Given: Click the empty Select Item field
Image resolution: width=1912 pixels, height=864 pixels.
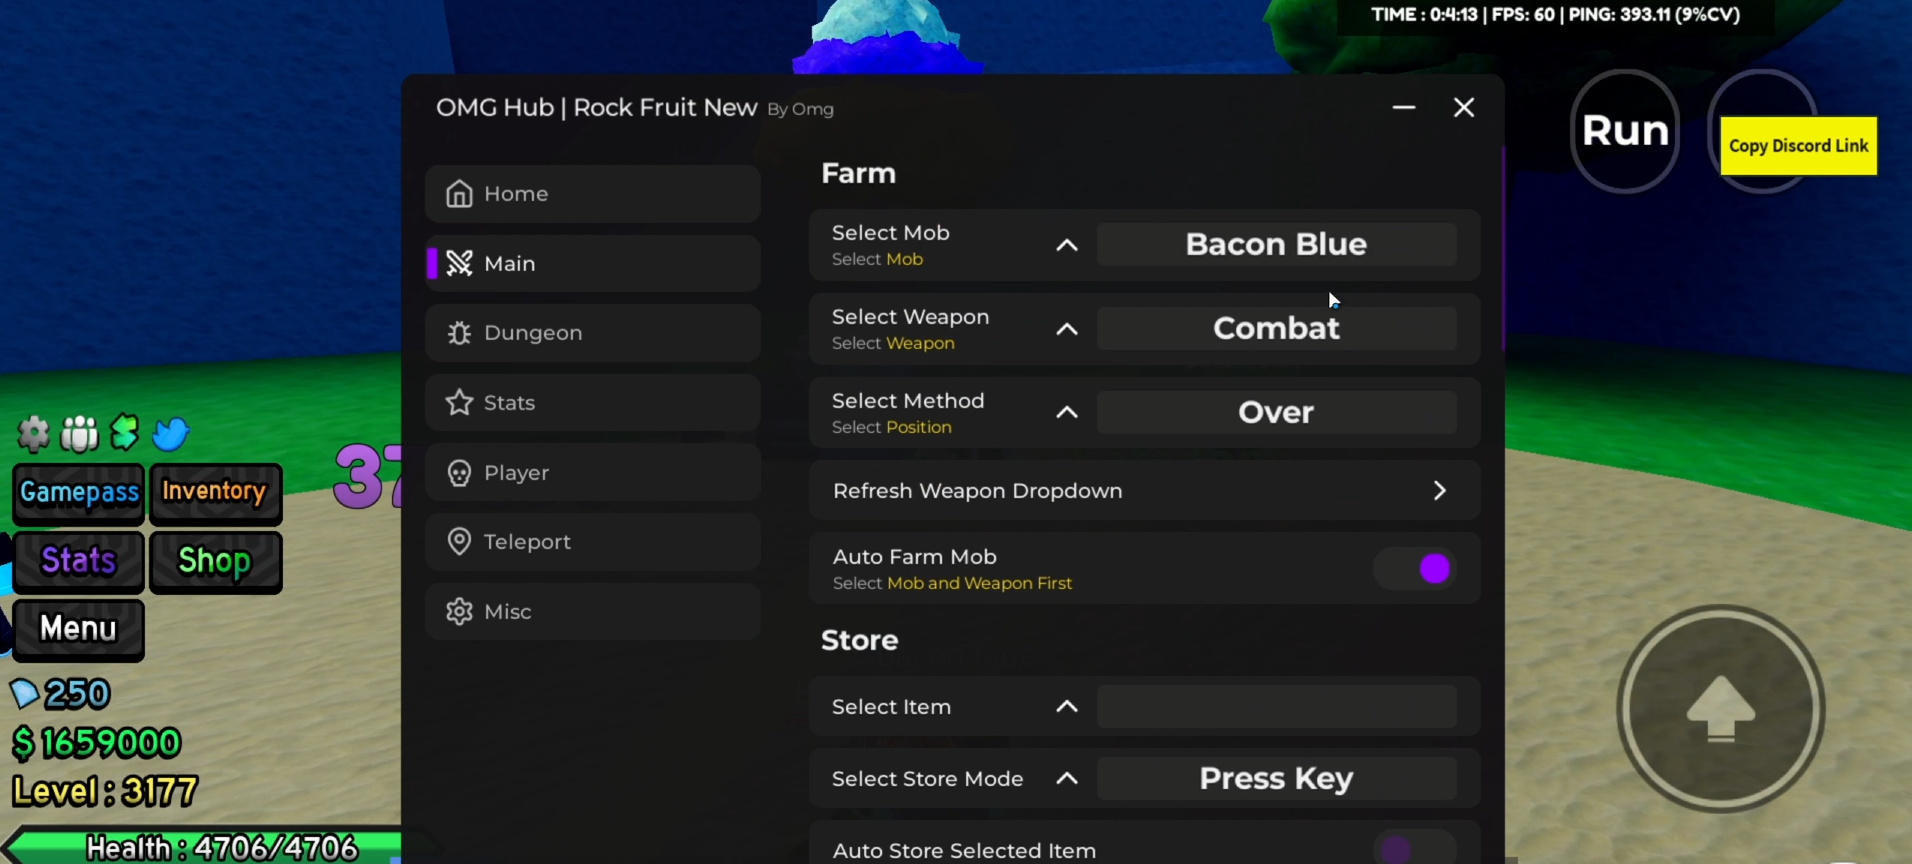Looking at the screenshot, I should coord(1275,707).
